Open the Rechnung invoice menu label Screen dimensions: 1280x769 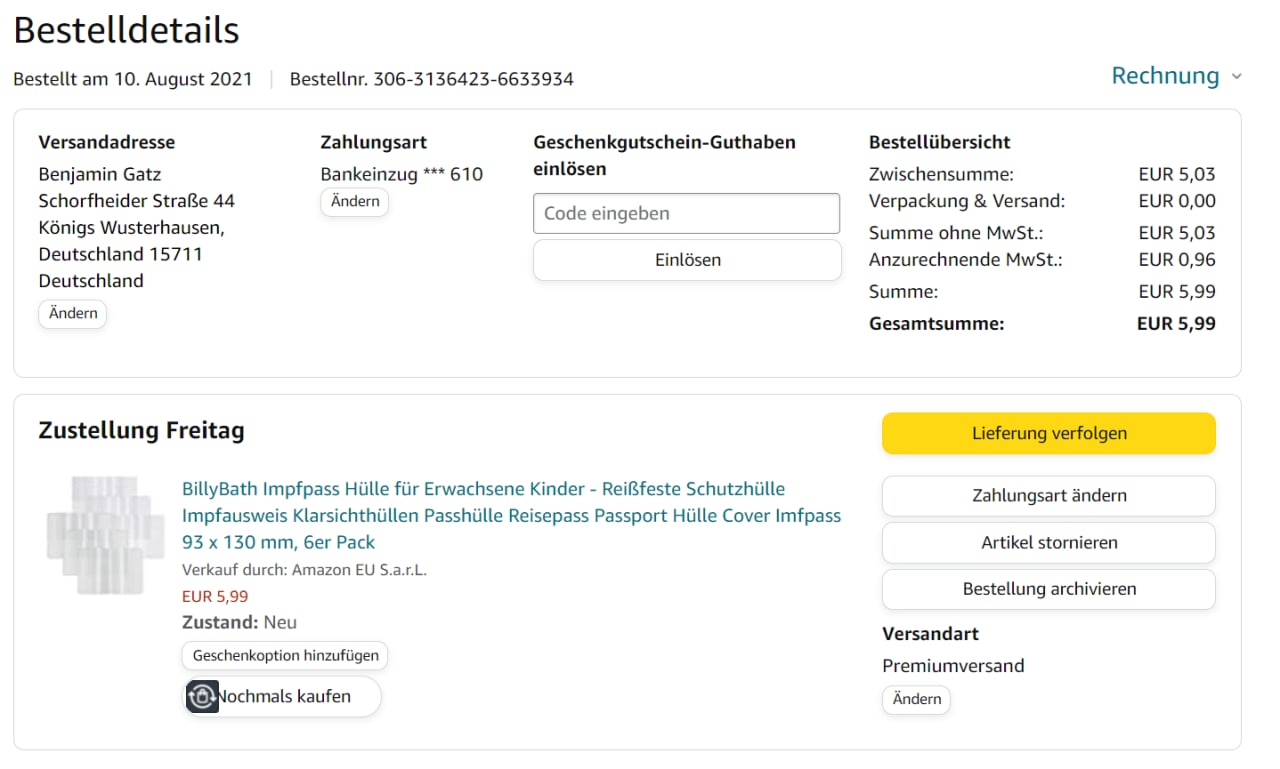[x=1165, y=76]
